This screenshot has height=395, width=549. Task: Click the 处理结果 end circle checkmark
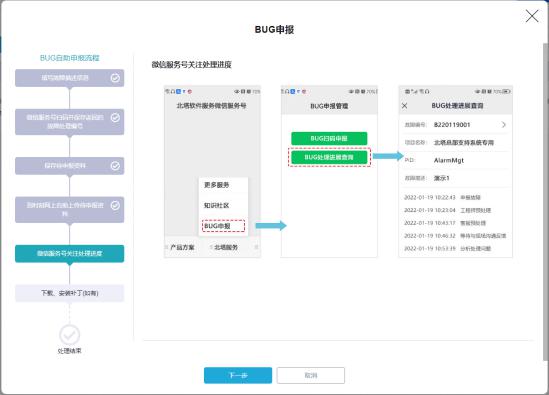(x=69, y=335)
